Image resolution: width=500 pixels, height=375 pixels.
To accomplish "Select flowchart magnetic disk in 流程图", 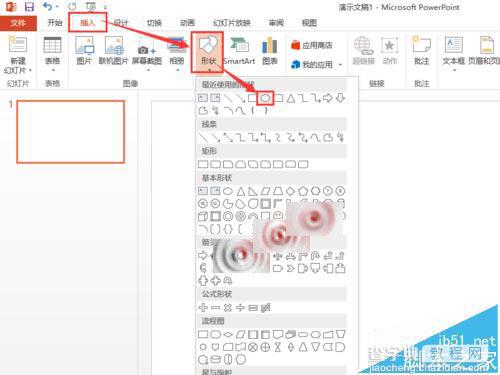I will click(215, 360).
